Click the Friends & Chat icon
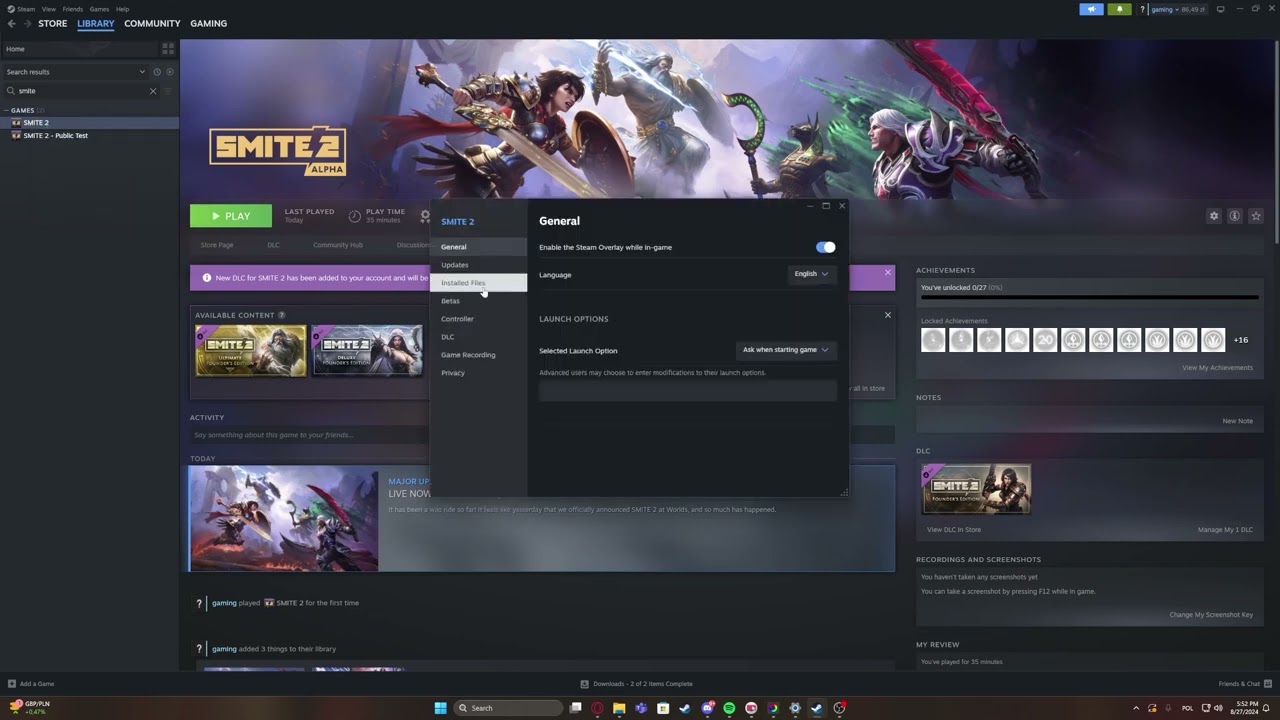Image resolution: width=1280 pixels, height=720 pixels. click(1267, 684)
